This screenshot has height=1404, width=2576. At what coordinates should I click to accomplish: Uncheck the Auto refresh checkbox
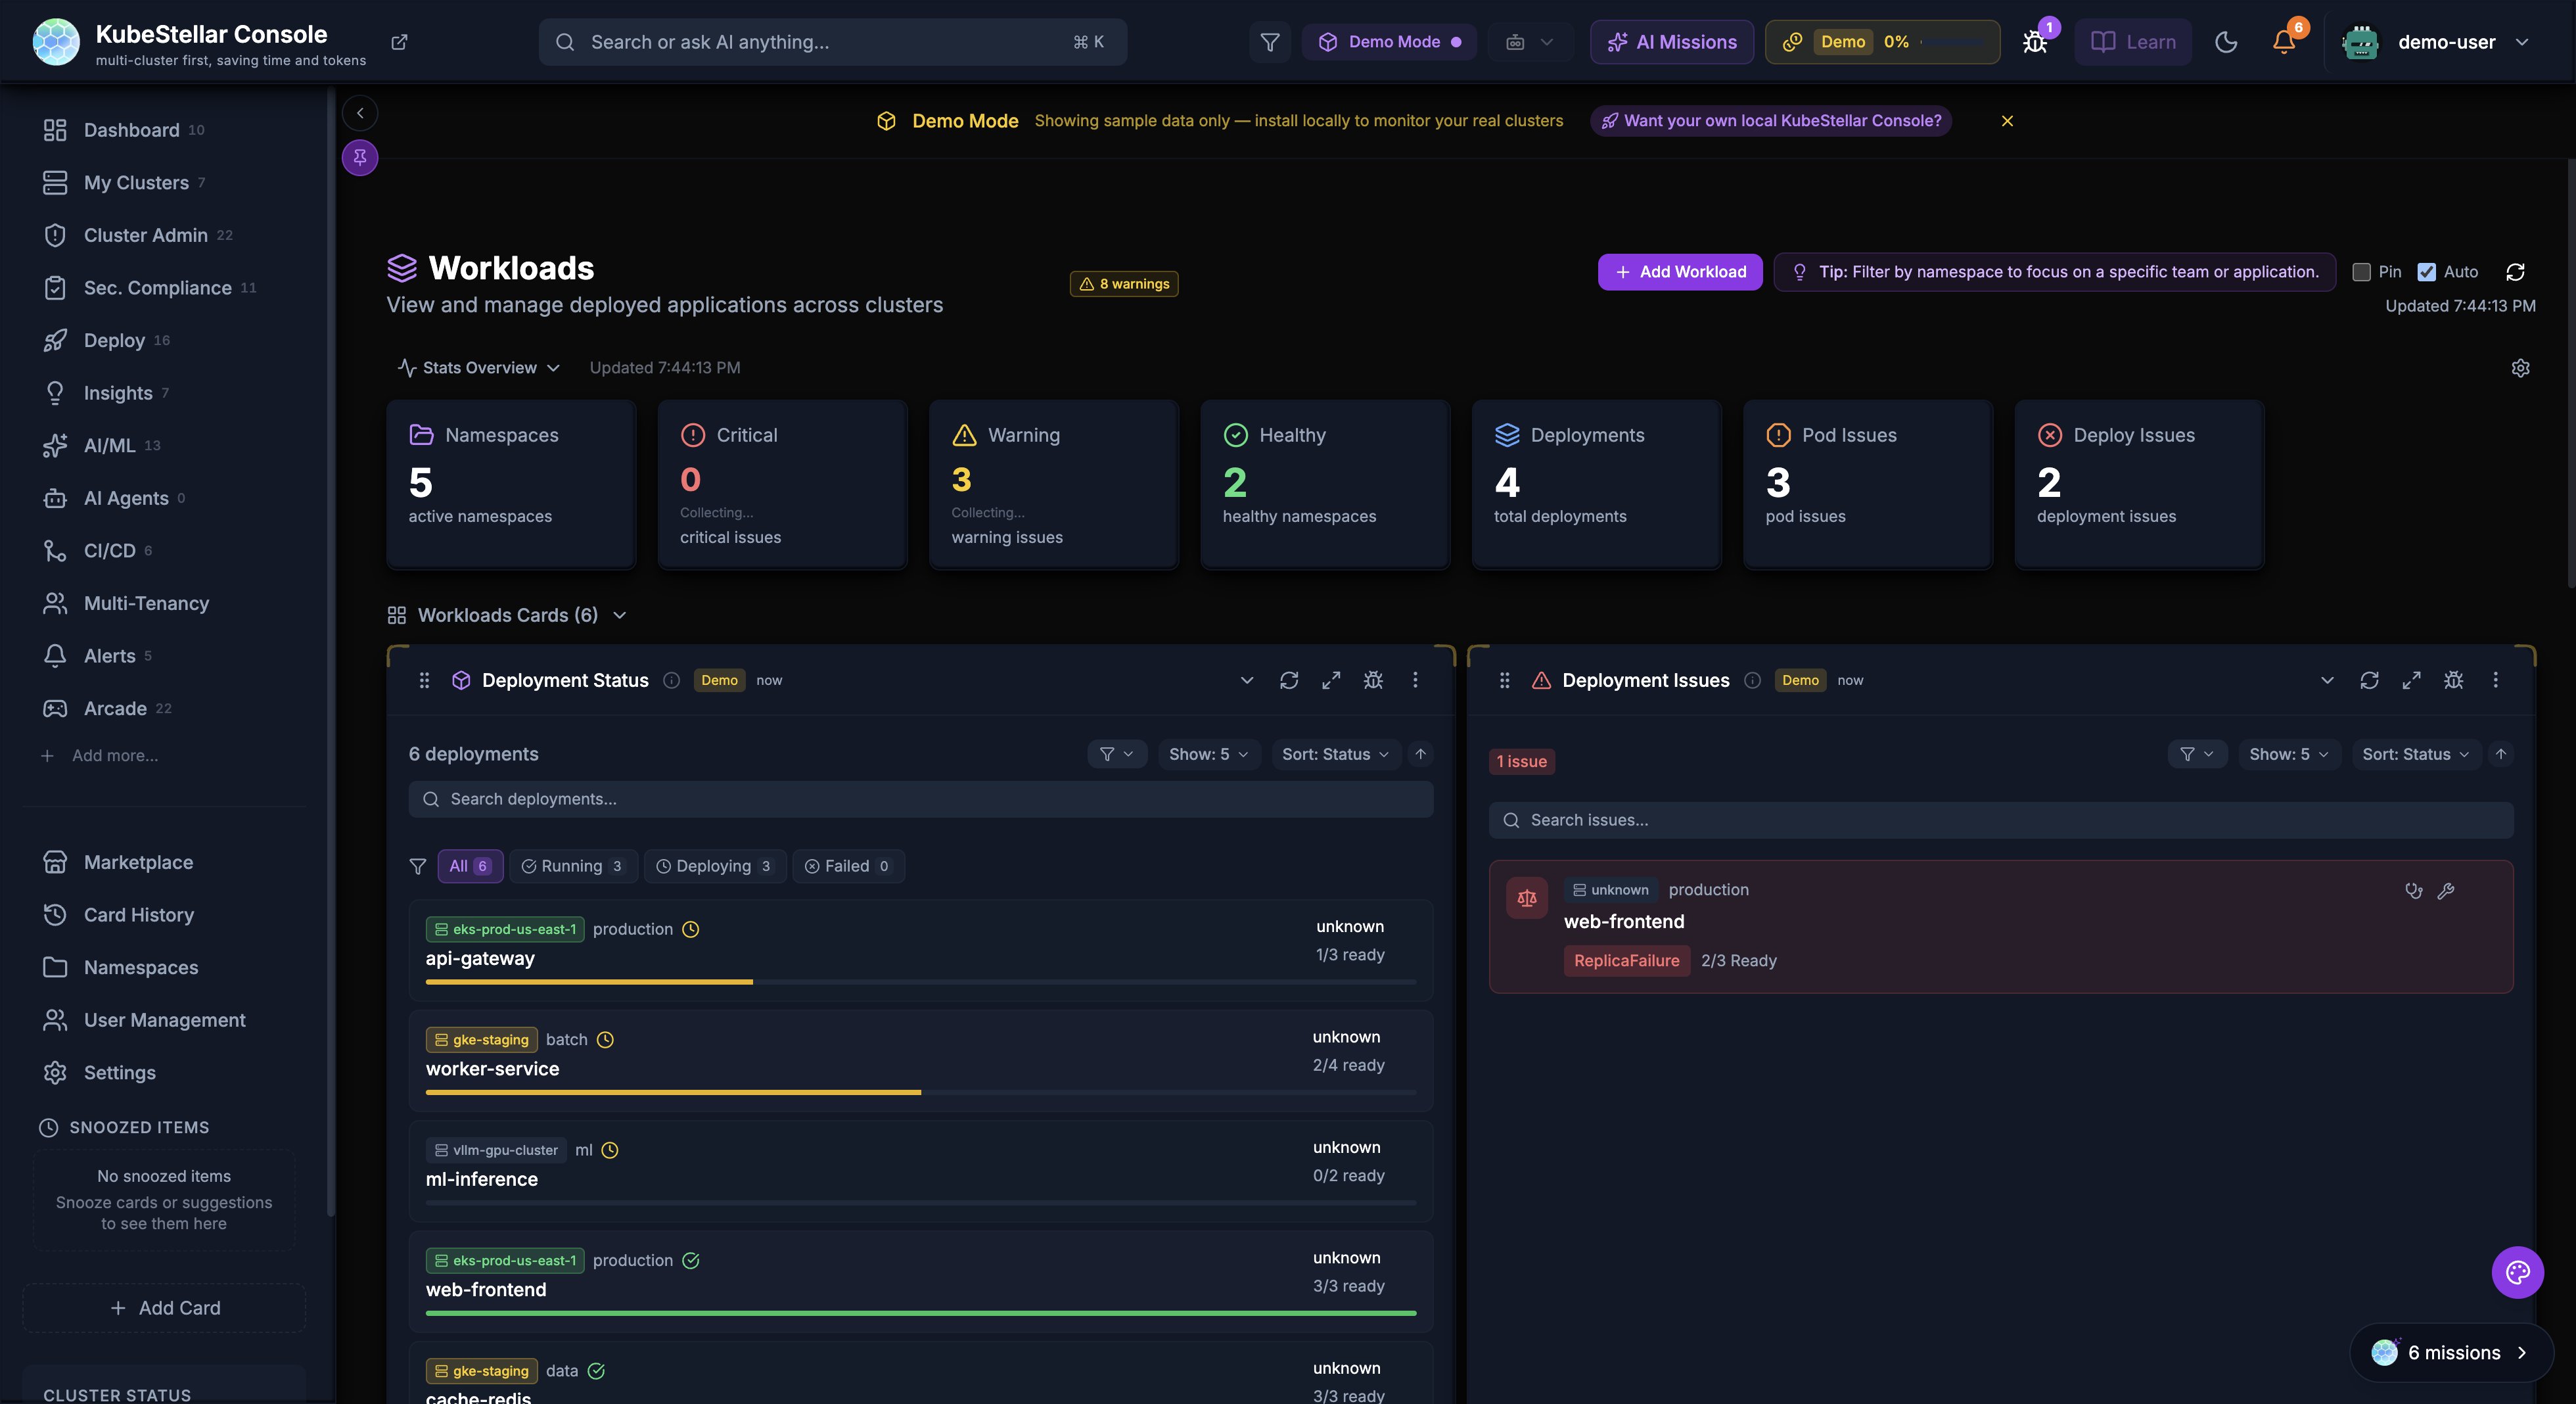coord(2426,272)
